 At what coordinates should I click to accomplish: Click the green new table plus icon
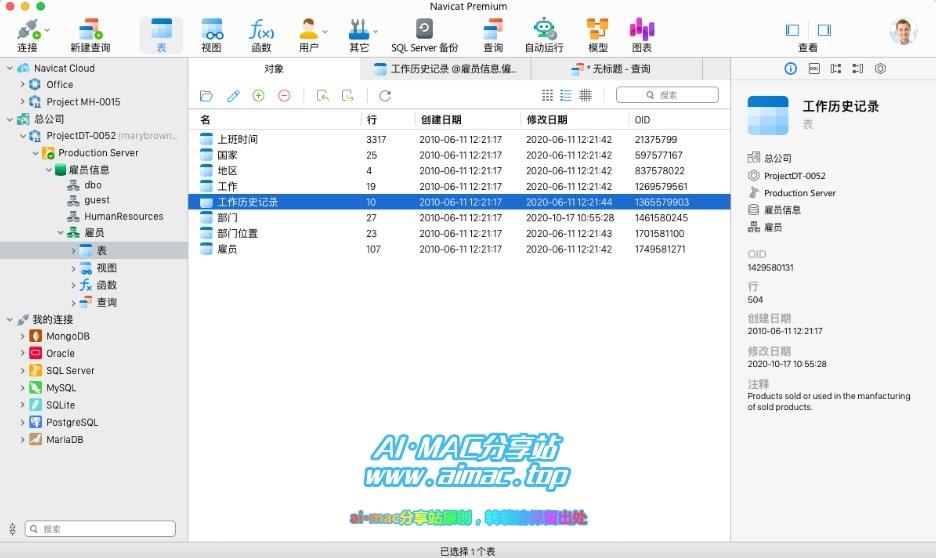coord(258,95)
